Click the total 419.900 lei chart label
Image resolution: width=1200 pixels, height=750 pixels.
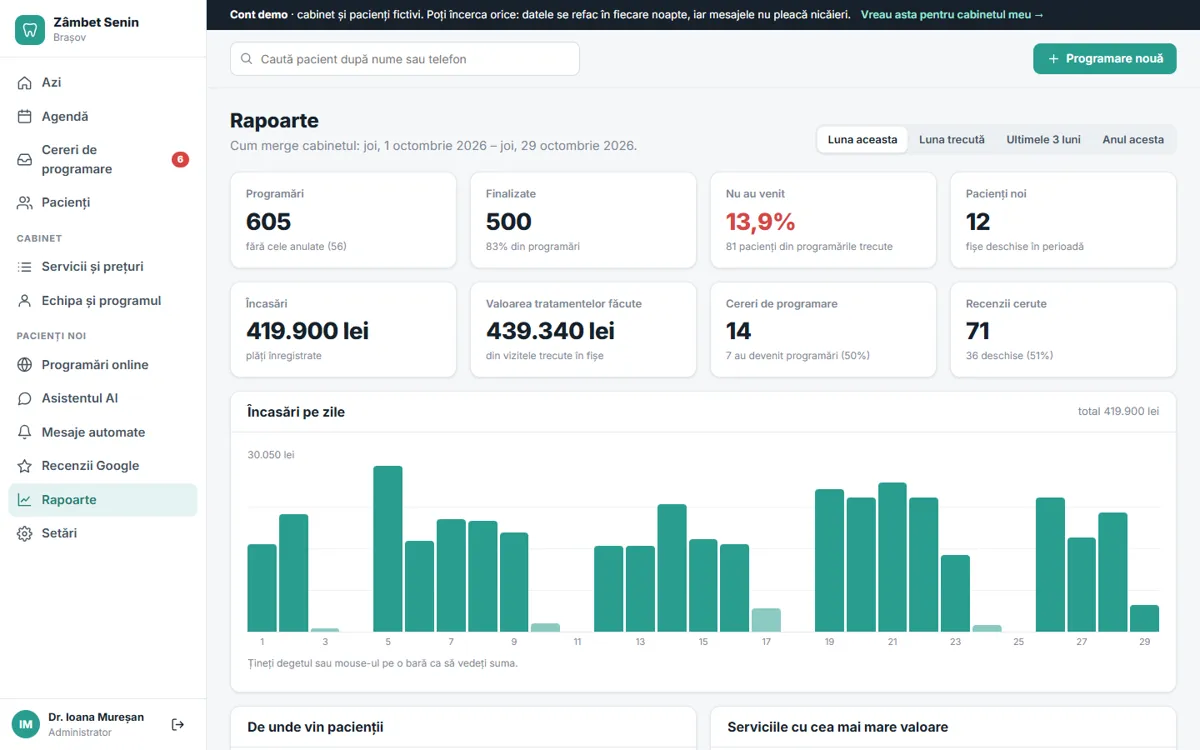pos(1118,411)
